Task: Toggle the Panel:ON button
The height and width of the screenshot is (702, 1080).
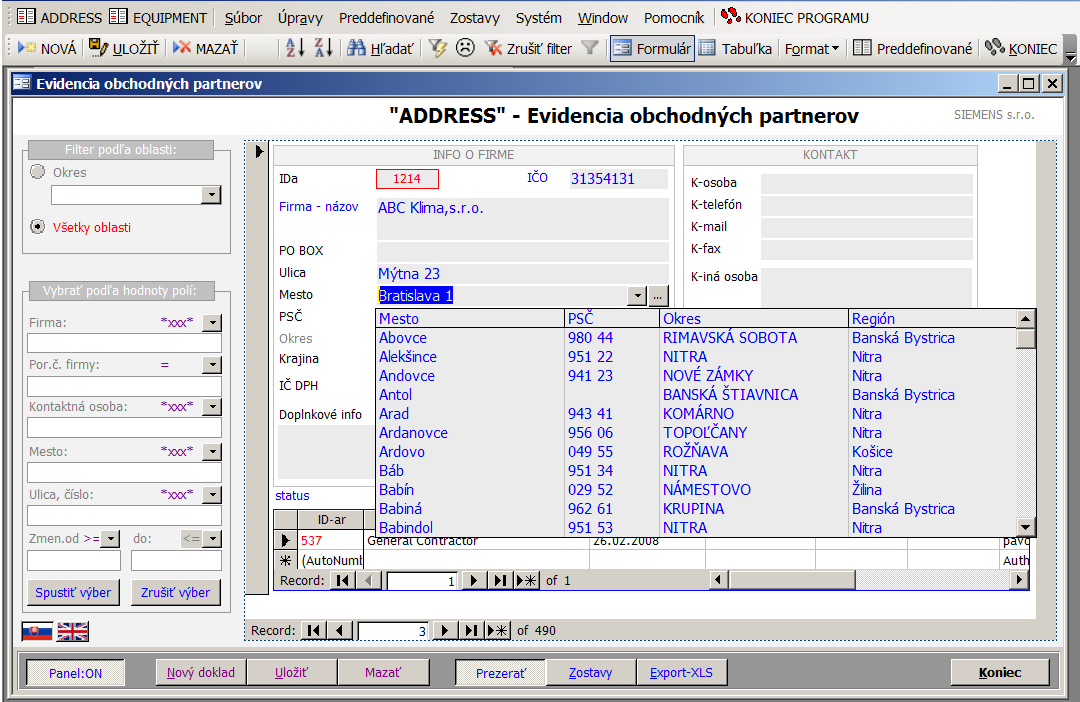Action: [x=75, y=673]
